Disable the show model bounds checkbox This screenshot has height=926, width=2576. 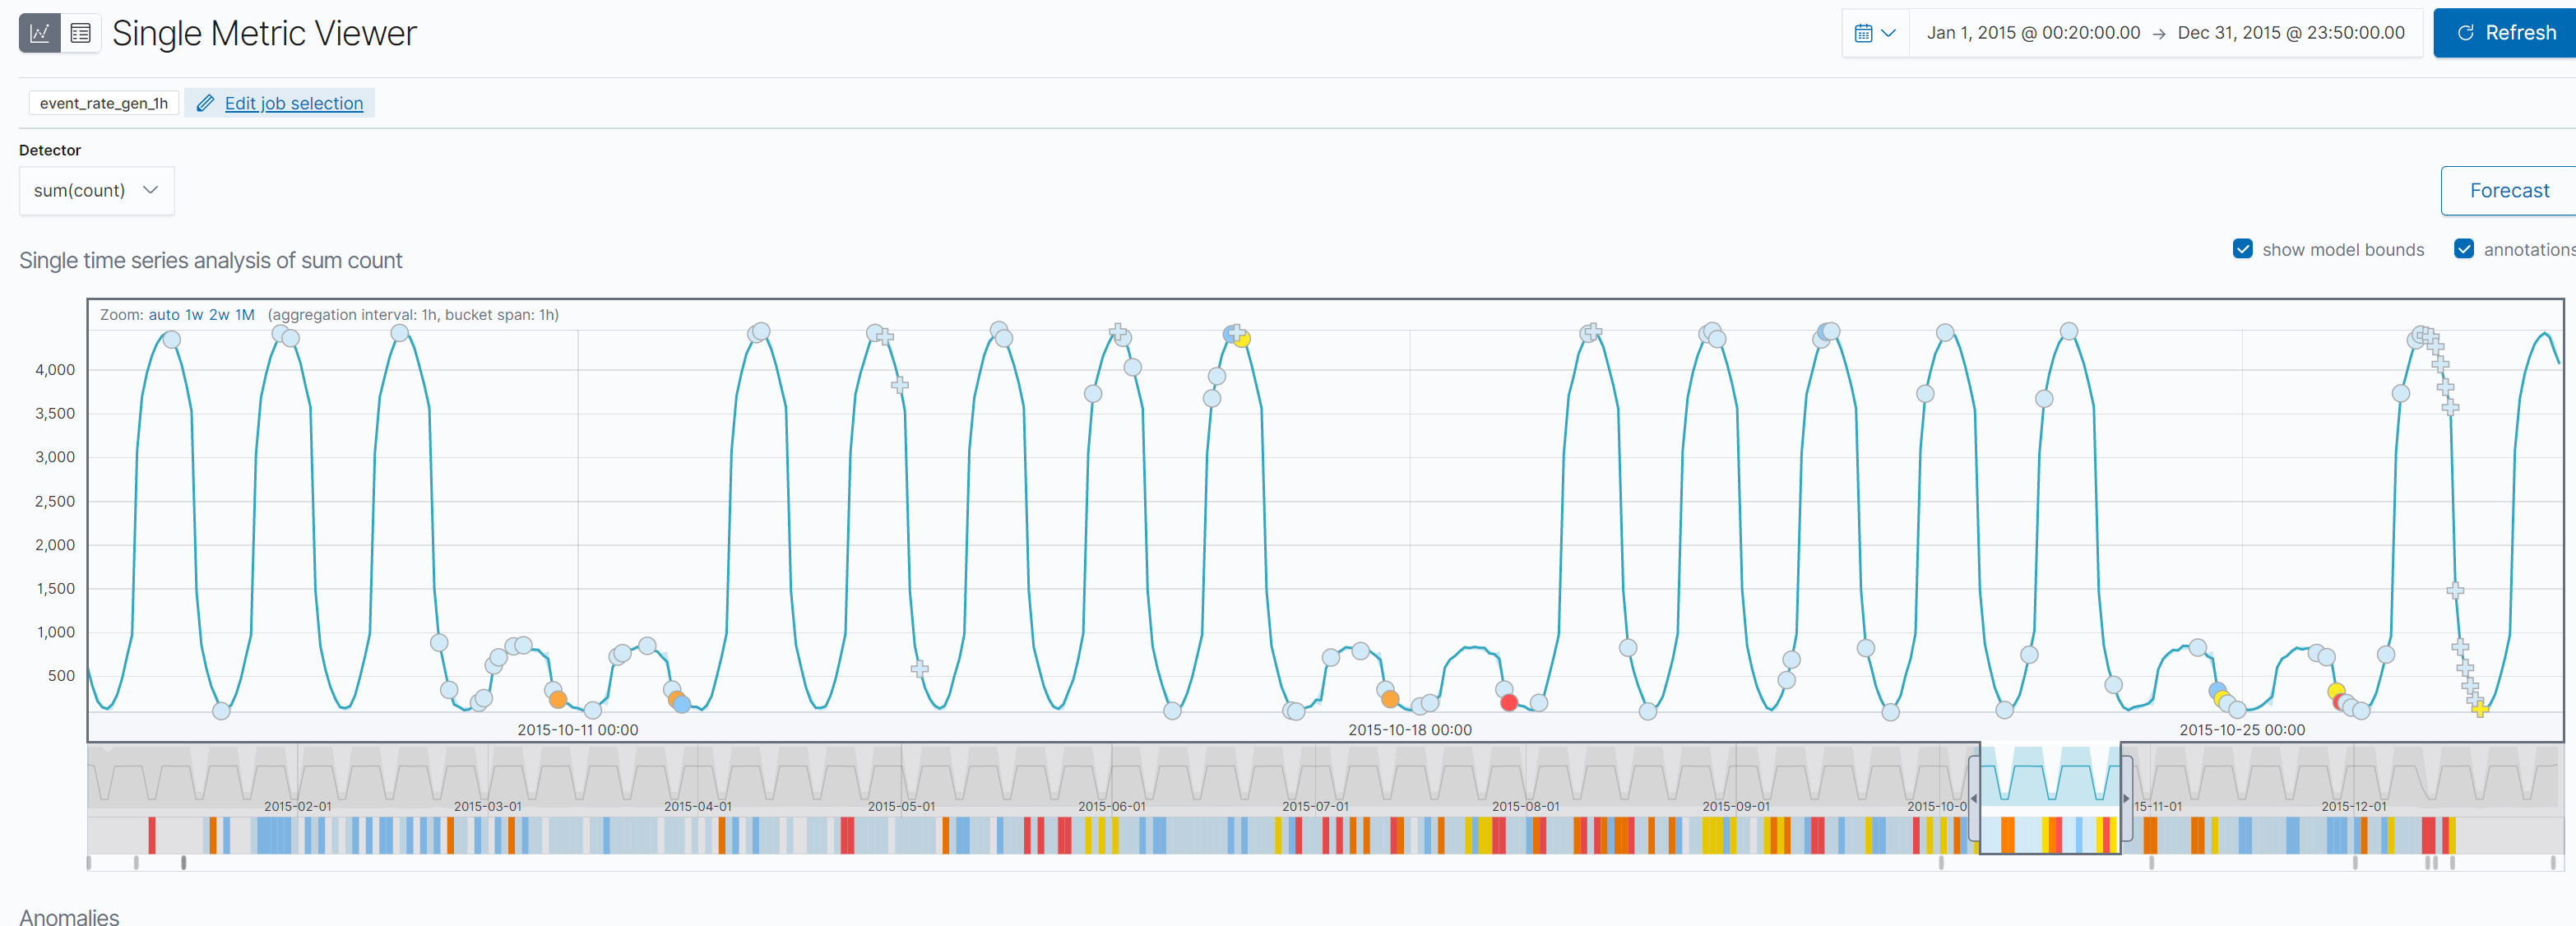tap(2243, 248)
